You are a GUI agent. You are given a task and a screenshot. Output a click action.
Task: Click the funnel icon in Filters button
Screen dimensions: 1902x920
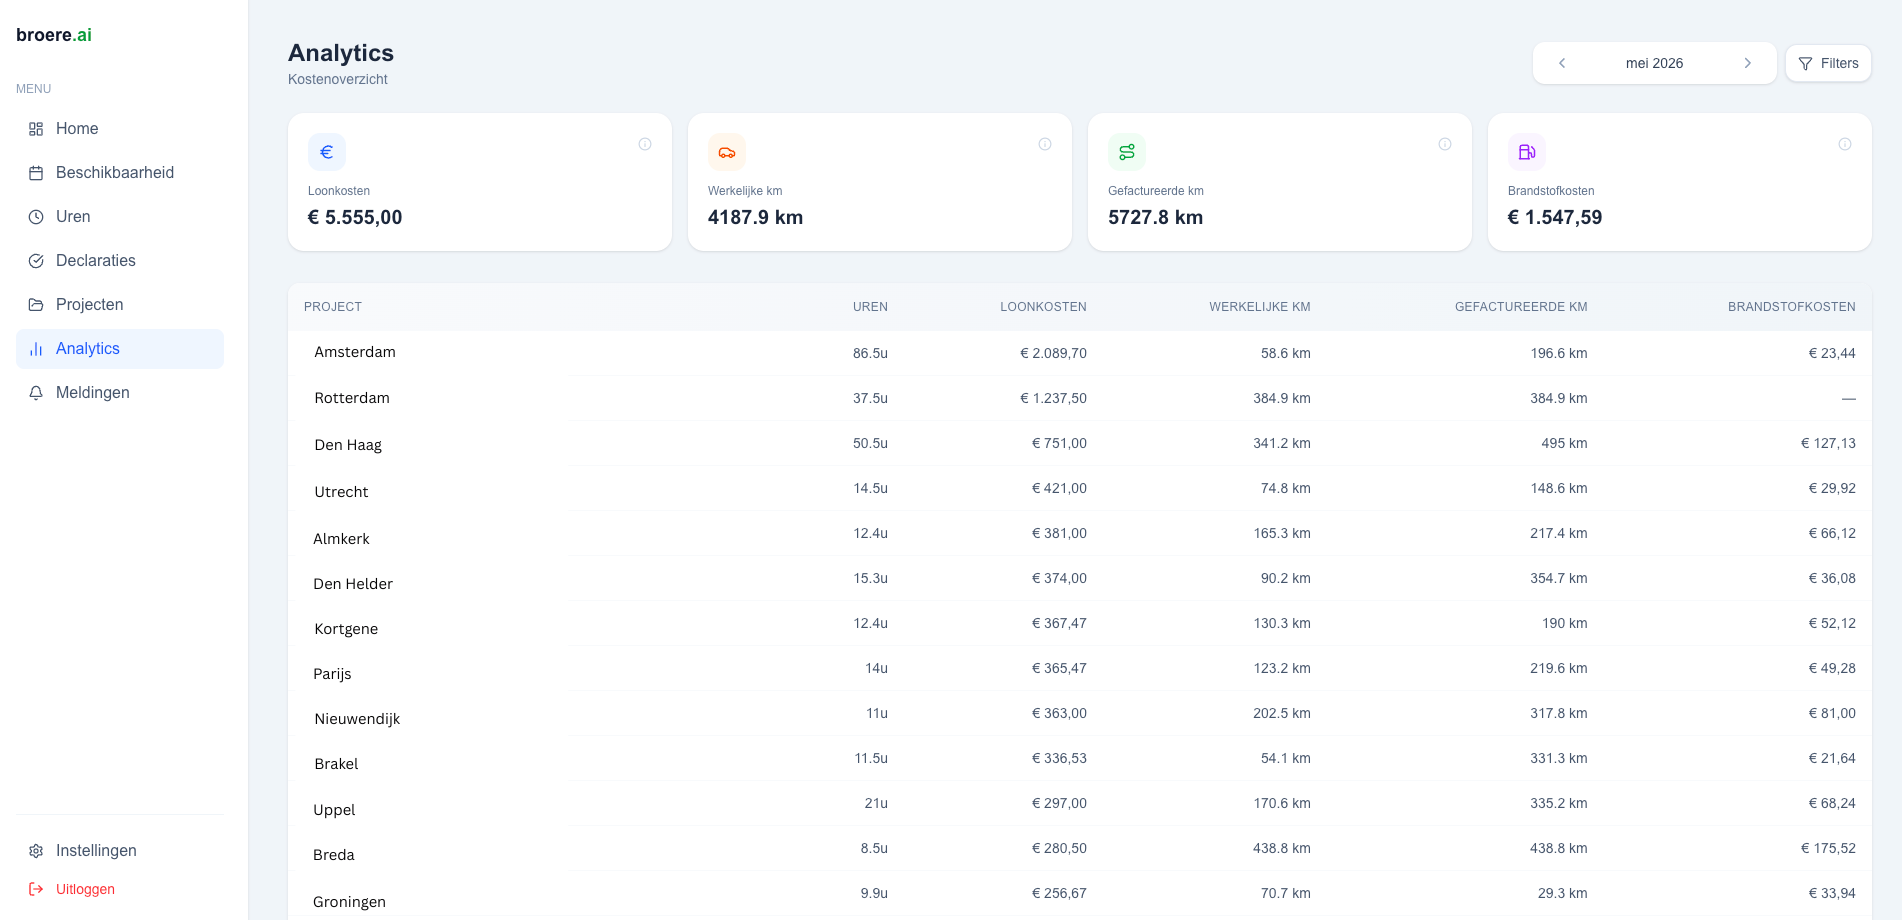[x=1805, y=64]
